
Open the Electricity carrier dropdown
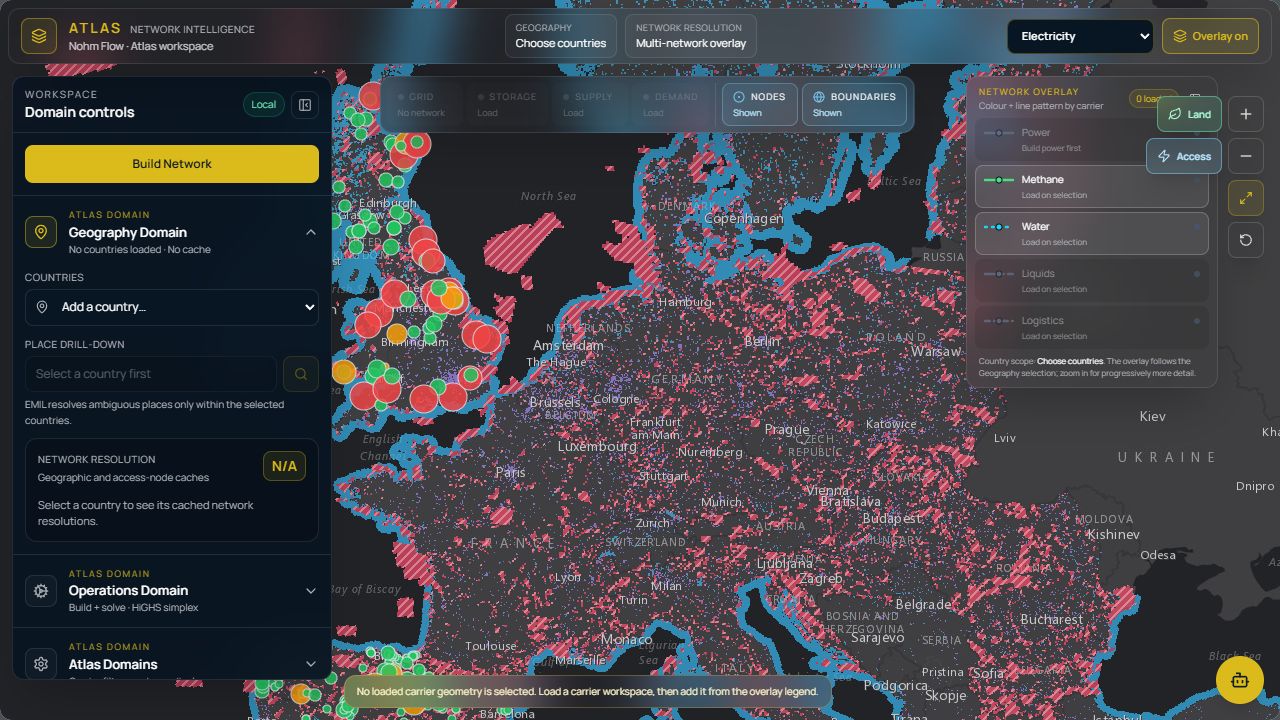coord(1080,36)
